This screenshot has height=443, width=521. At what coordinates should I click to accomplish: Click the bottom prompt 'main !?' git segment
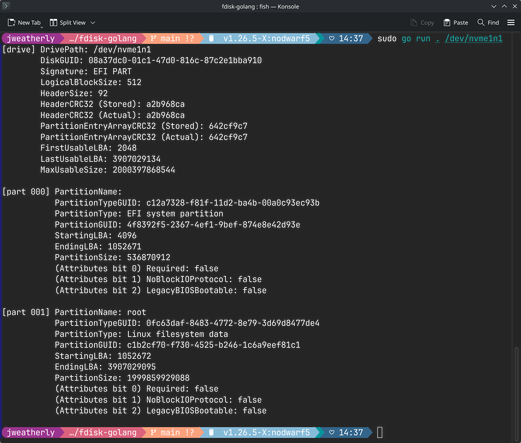(172, 433)
